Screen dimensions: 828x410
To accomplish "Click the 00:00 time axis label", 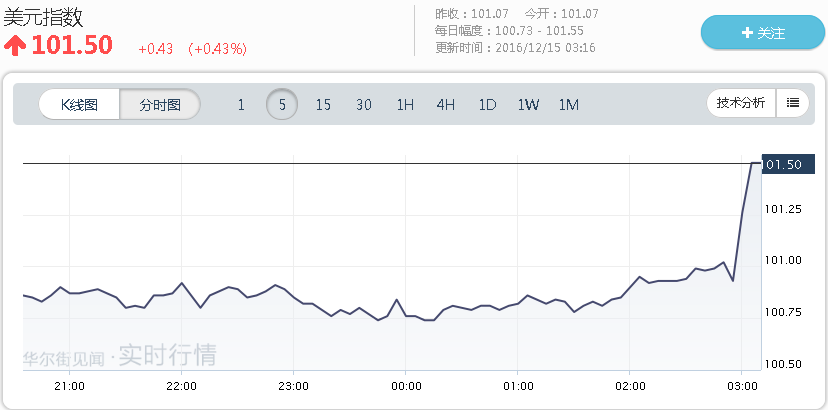I will coord(405,386).
